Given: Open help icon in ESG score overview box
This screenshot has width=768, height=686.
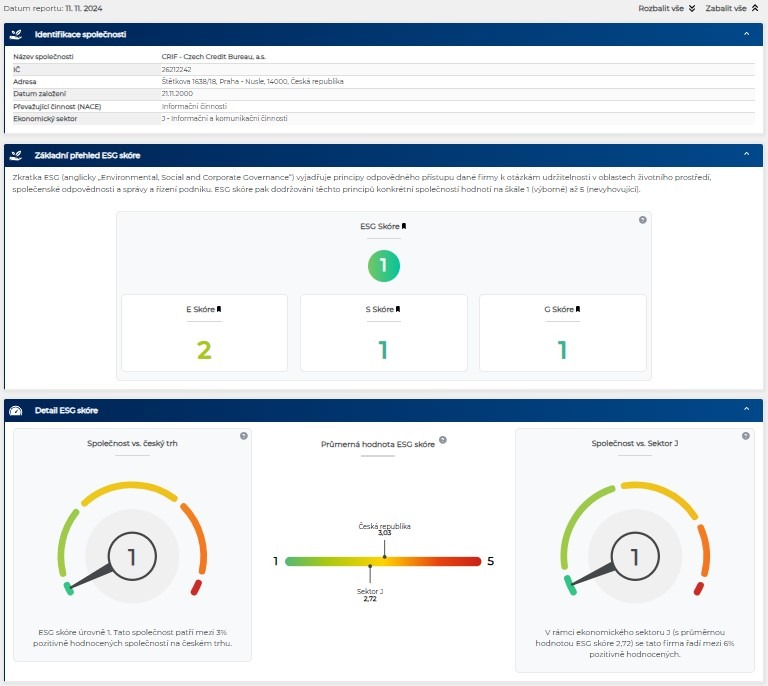Looking at the screenshot, I should [x=642, y=220].
